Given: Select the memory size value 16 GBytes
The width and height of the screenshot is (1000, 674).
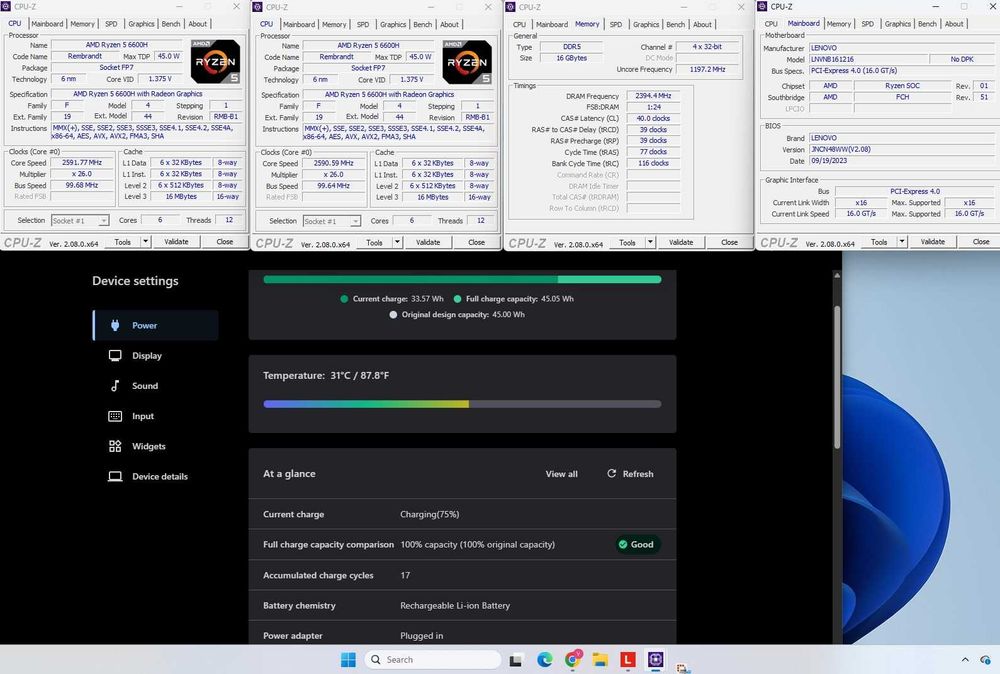Looking at the screenshot, I should (572, 58).
